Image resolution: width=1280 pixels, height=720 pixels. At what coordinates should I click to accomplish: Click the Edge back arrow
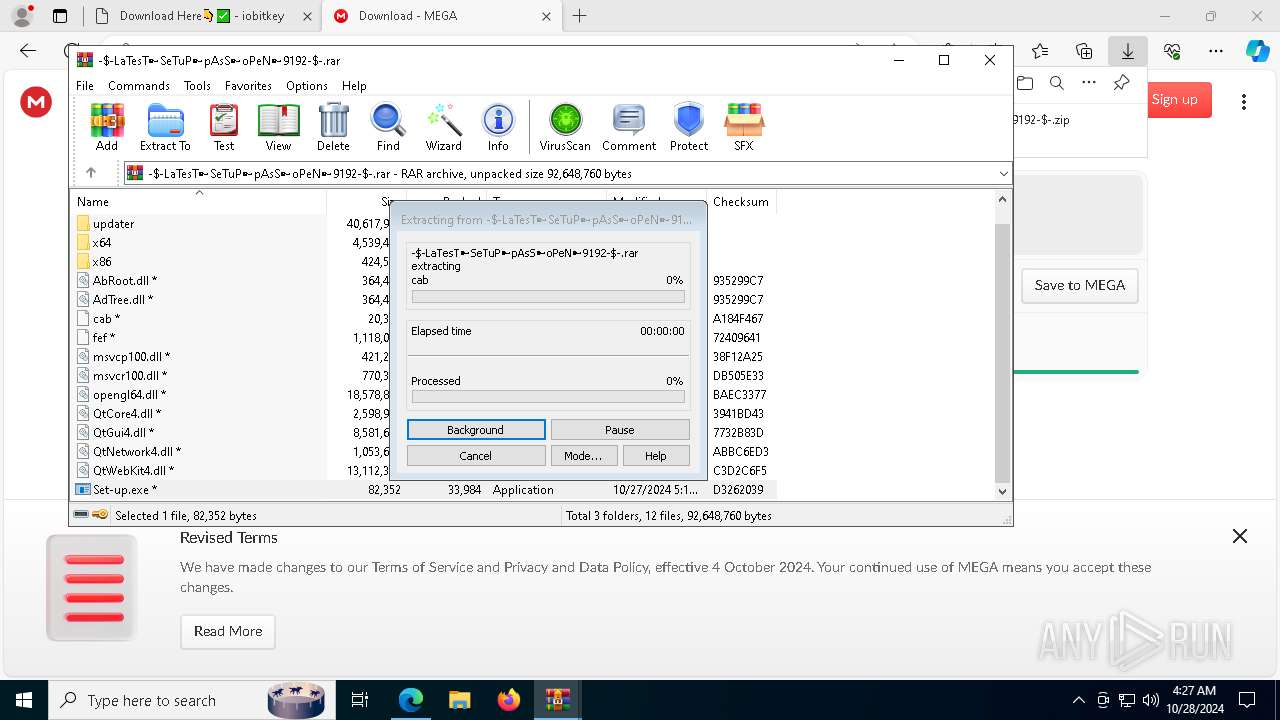pyautogui.click(x=28, y=51)
